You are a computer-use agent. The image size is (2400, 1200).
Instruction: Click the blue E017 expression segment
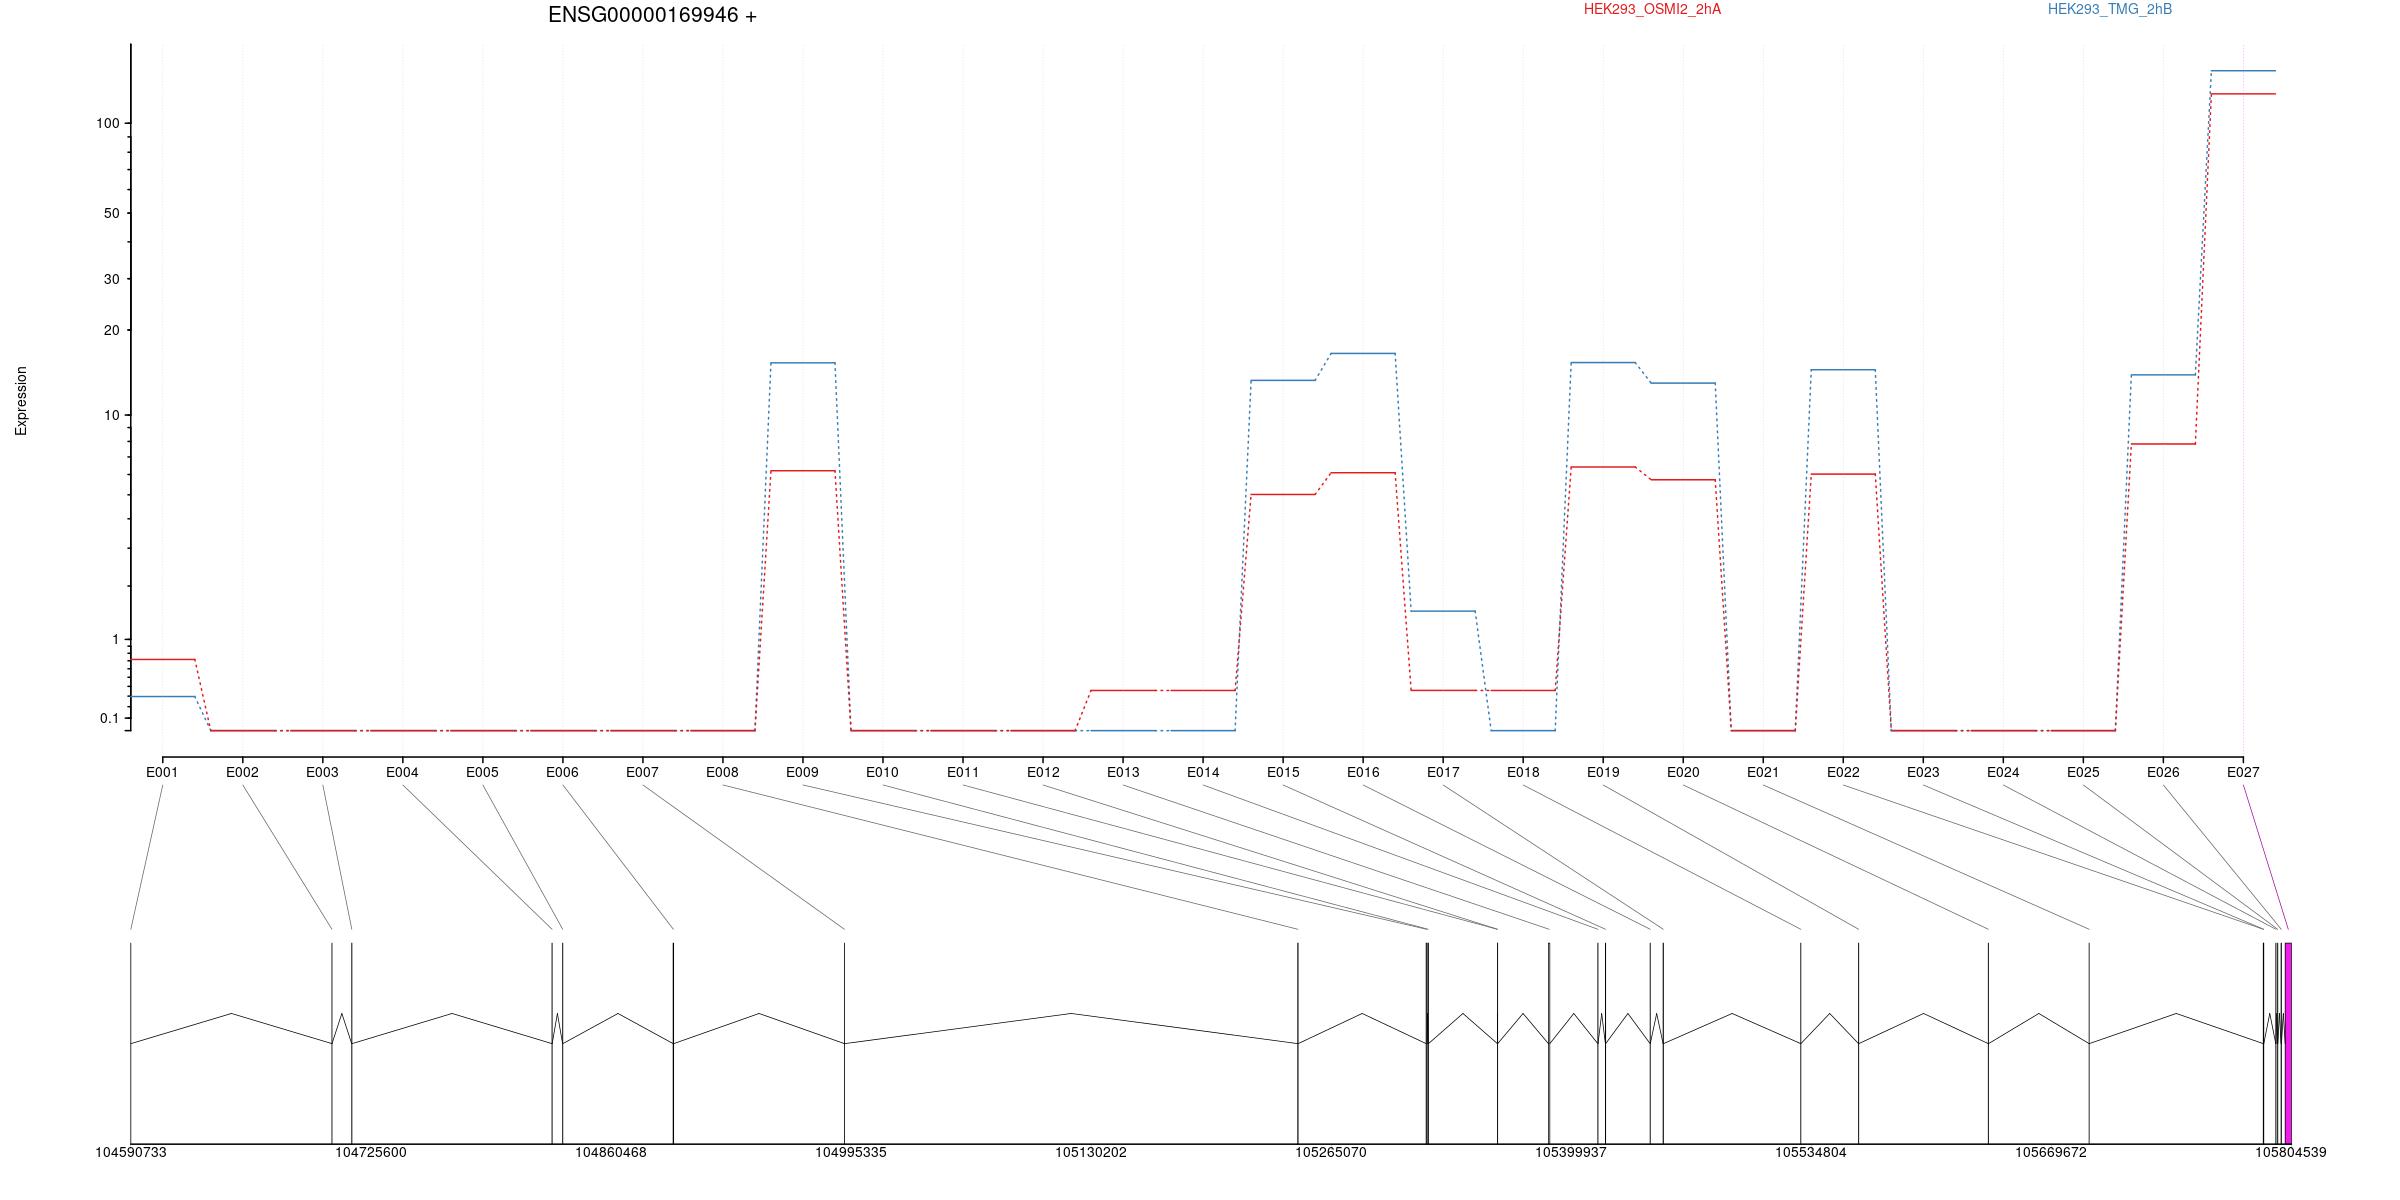tap(1443, 611)
